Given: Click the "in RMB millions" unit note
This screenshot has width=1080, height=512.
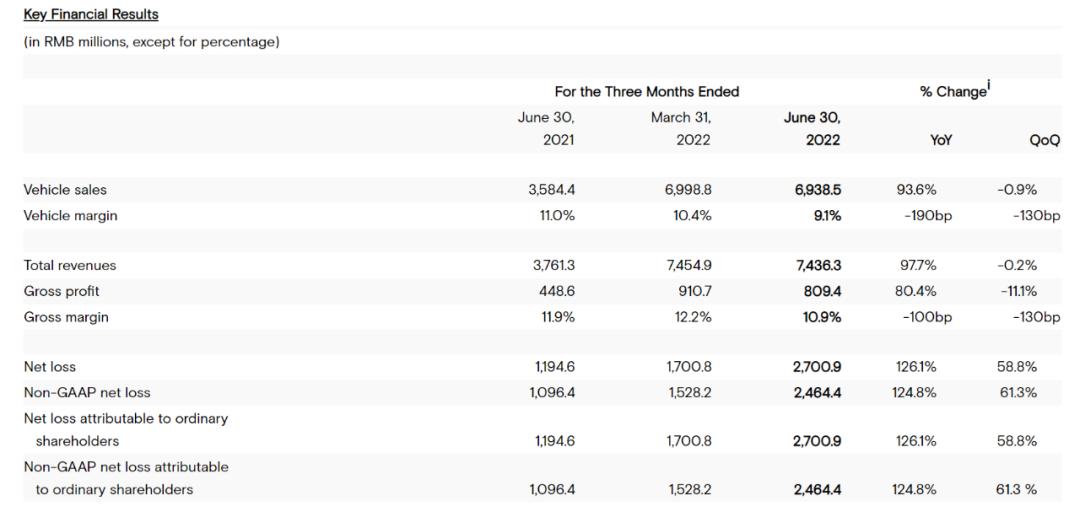Looking at the screenshot, I should [x=151, y=42].
